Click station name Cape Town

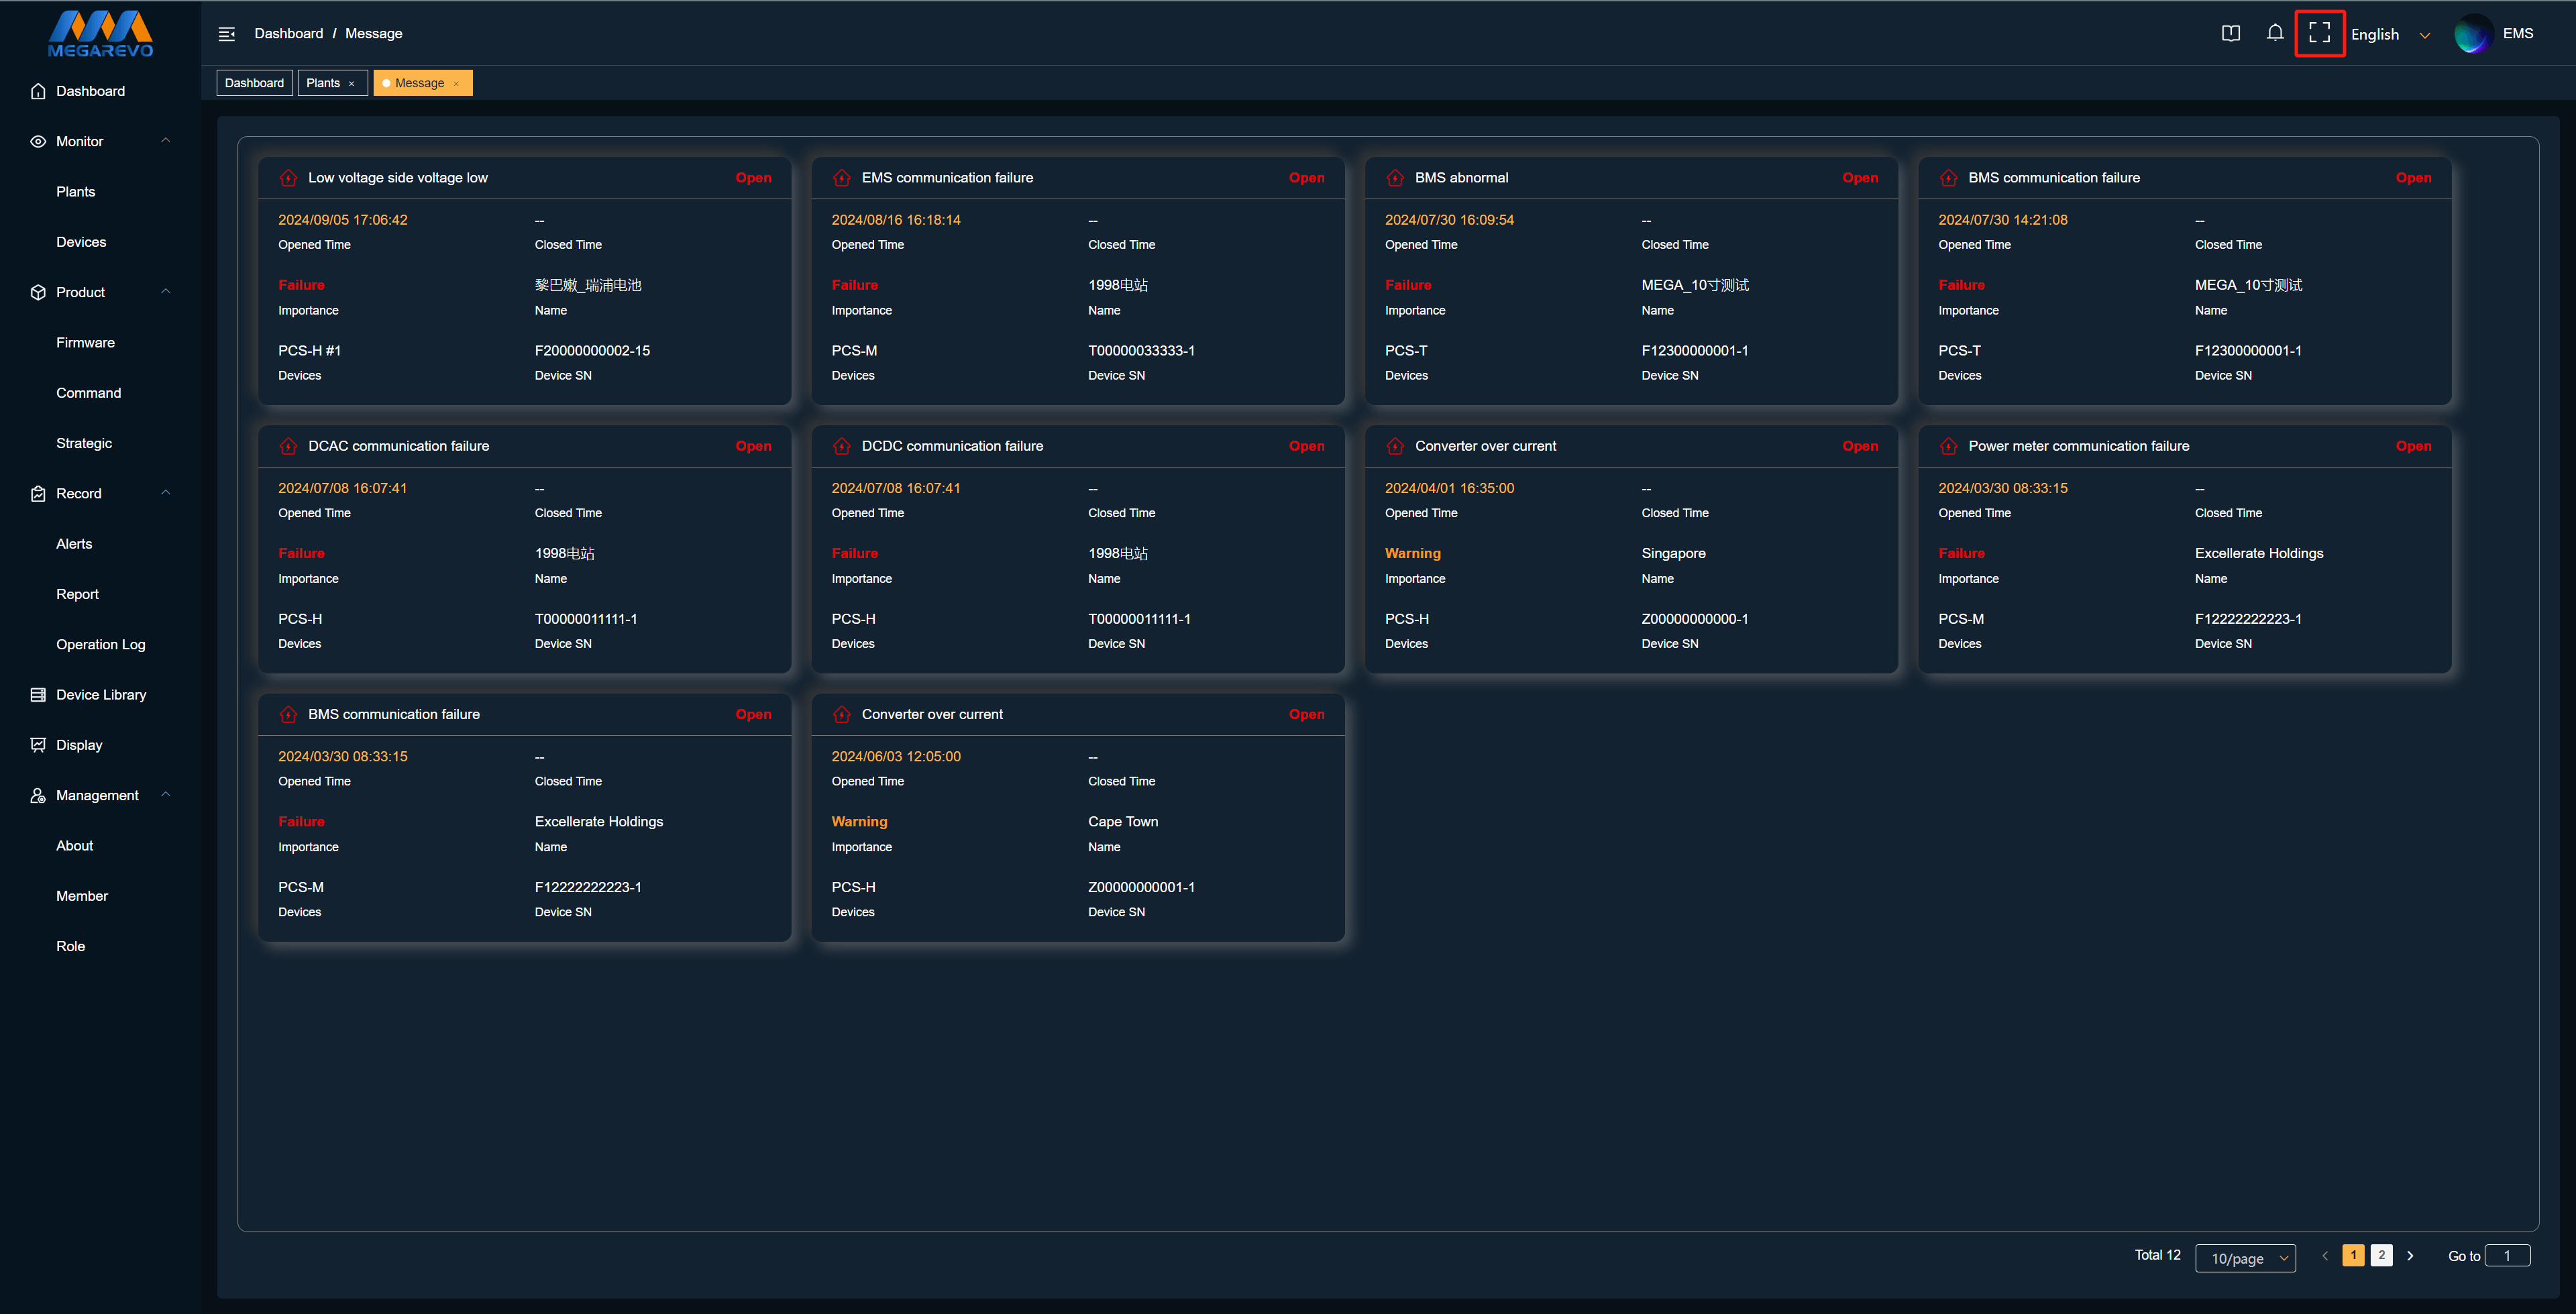coord(1123,821)
